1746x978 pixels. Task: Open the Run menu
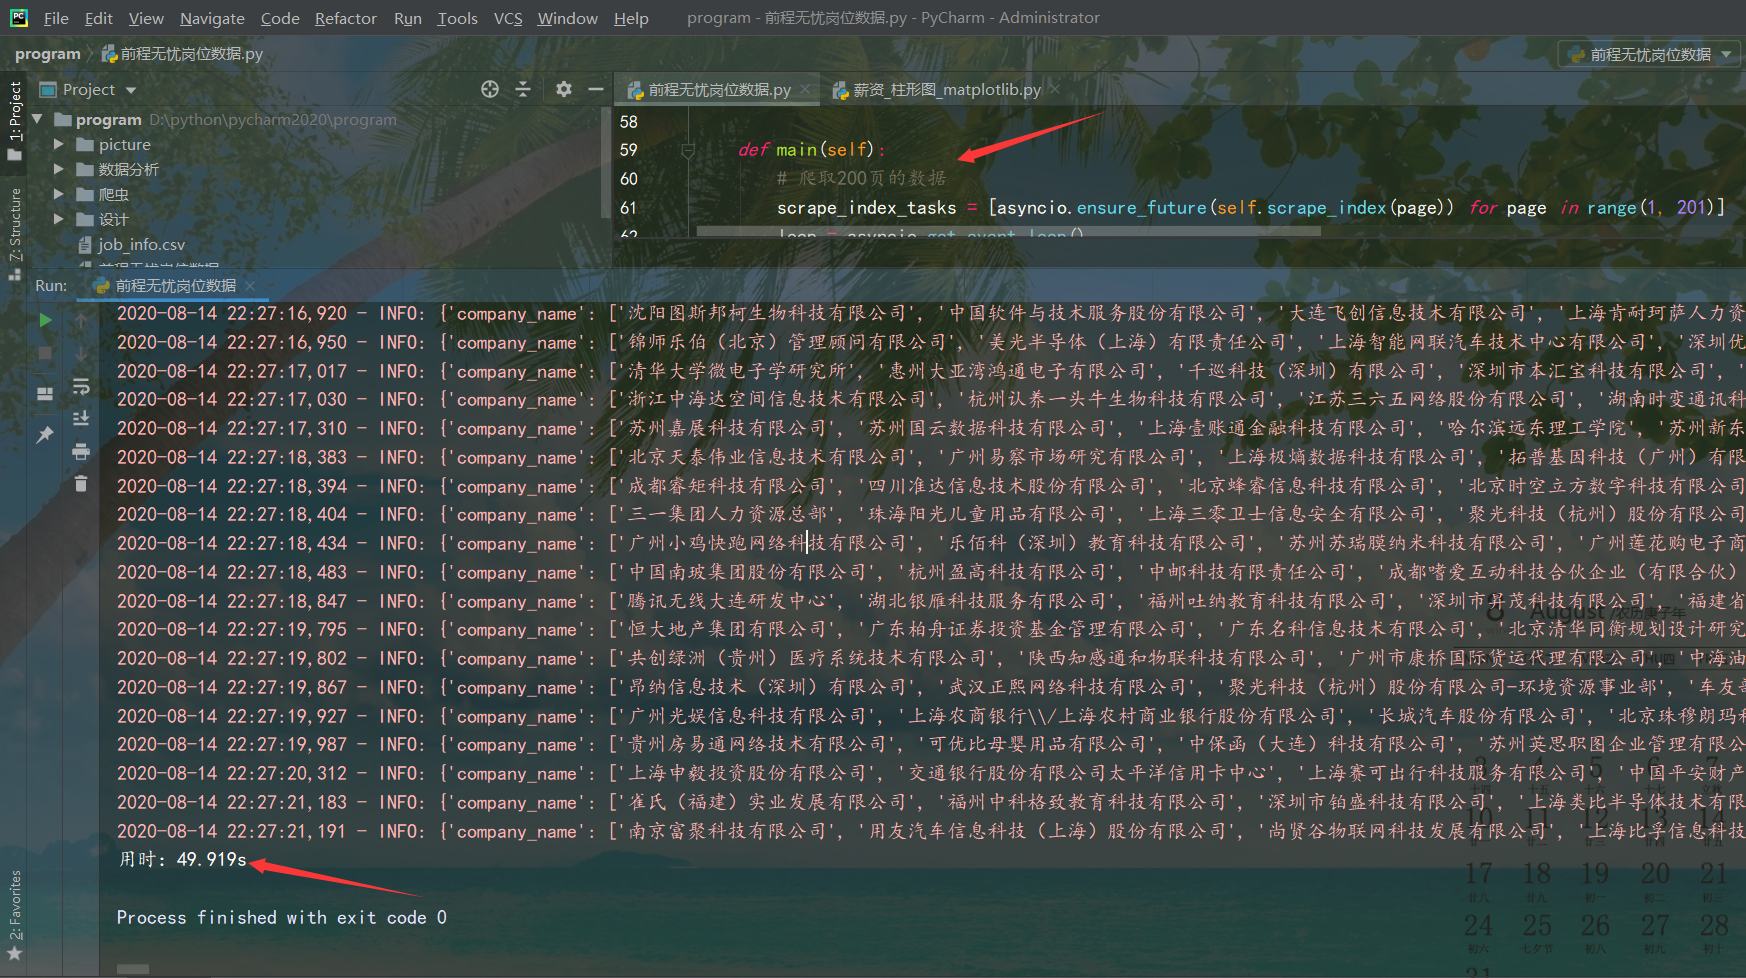pos(408,18)
